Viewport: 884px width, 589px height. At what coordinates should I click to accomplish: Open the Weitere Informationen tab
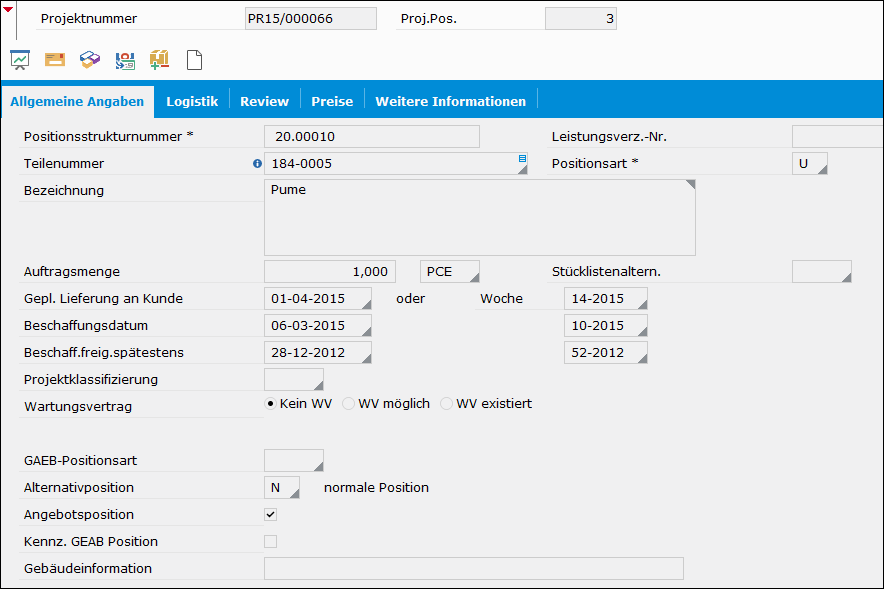[x=450, y=101]
